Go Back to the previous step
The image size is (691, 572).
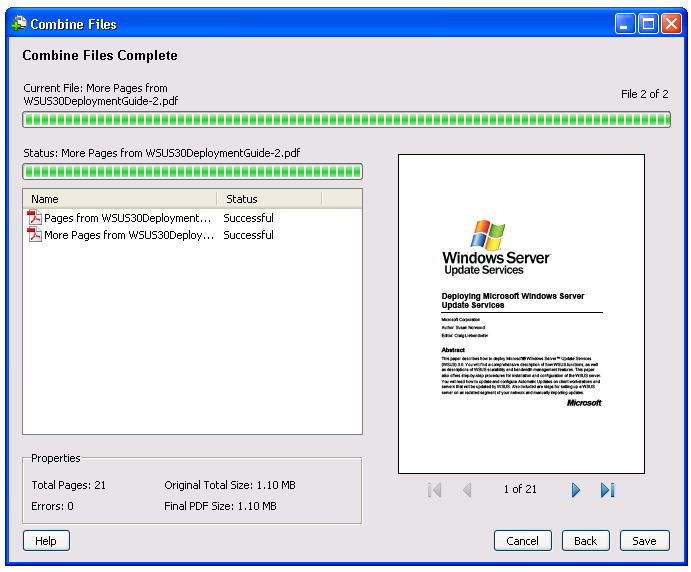[586, 541]
